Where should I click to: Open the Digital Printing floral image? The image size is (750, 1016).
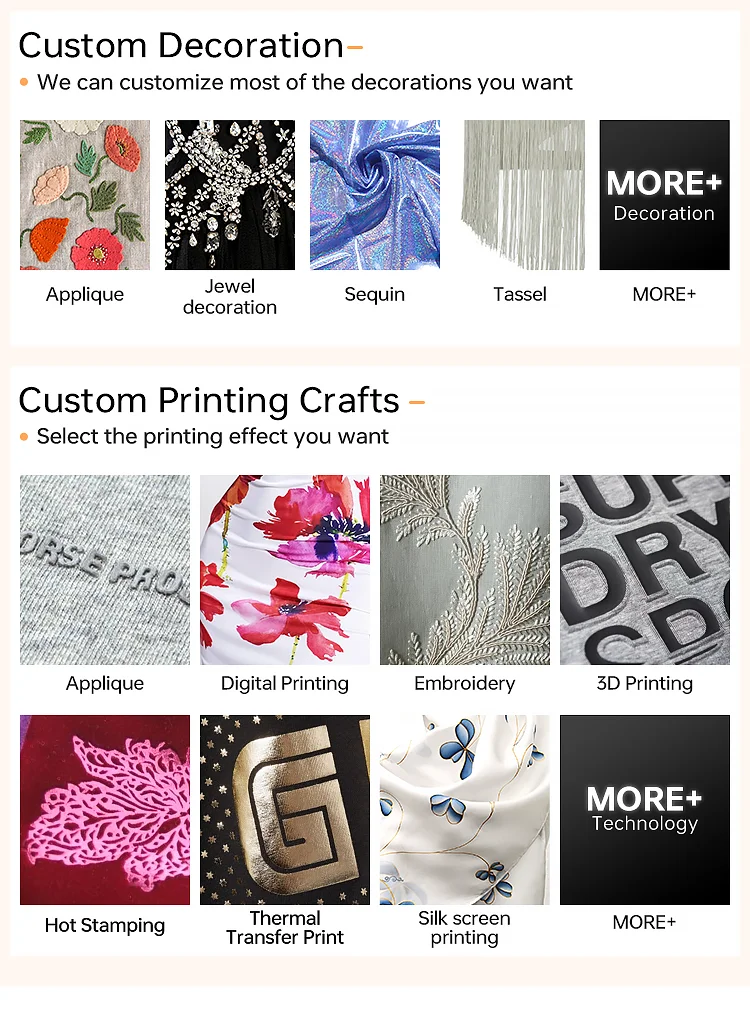[x=285, y=570]
